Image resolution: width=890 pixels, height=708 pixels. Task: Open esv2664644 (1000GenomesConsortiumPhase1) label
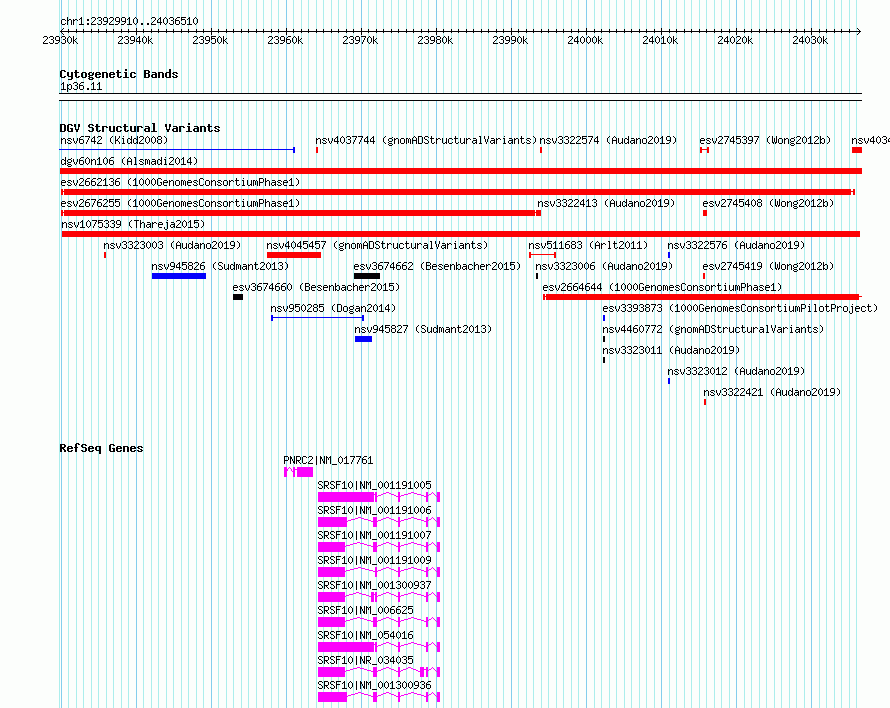pyautogui.click(x=662, y=287)
